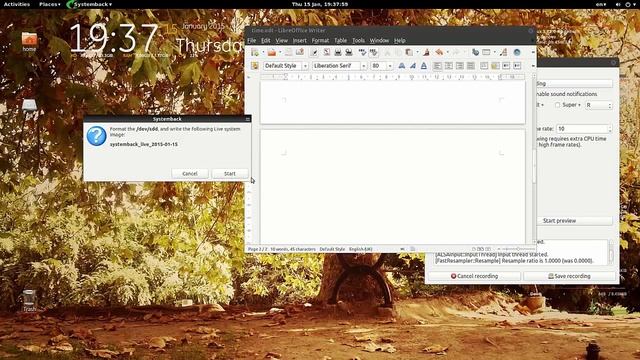Click the Save document icon in Writer
This screenshot has height=360, width=640.
point(289,52)
